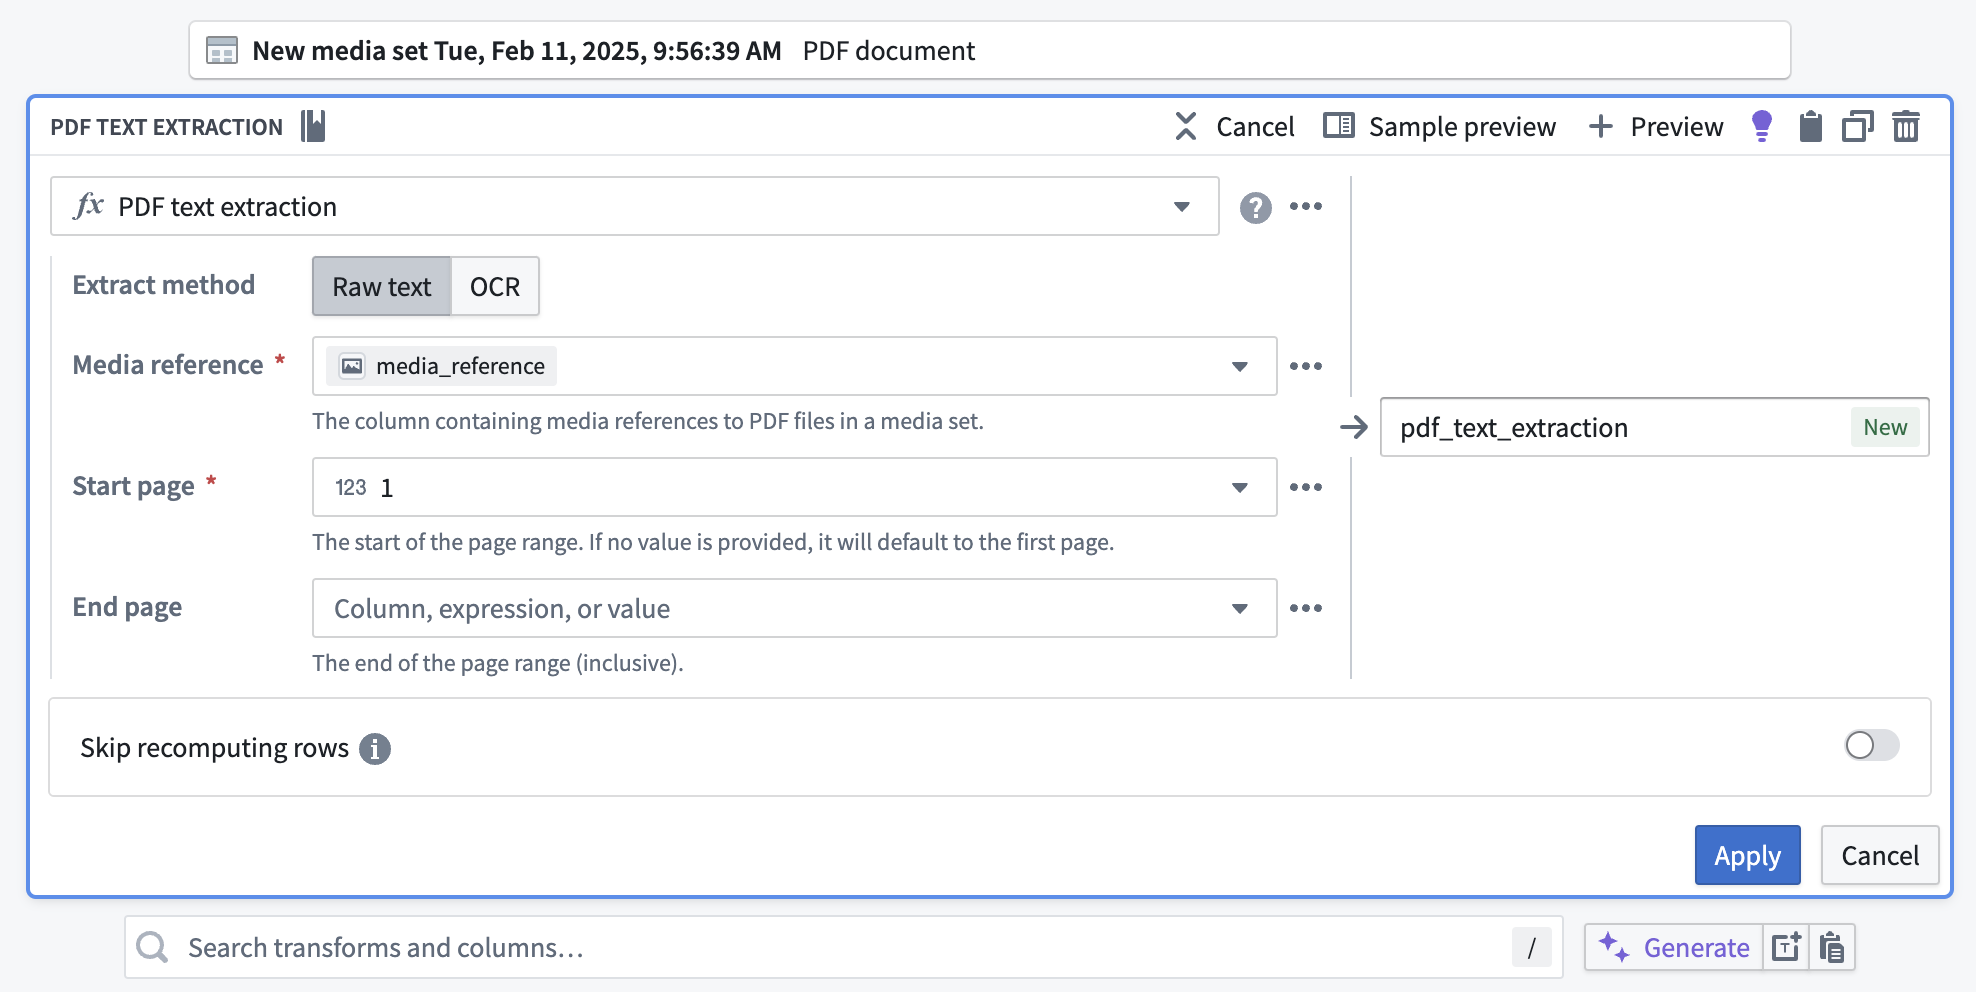The width and height of the screenshot is (1976, 992).
Task: Enable Skip recomputing rows toggle
Action: (1871, 745)
